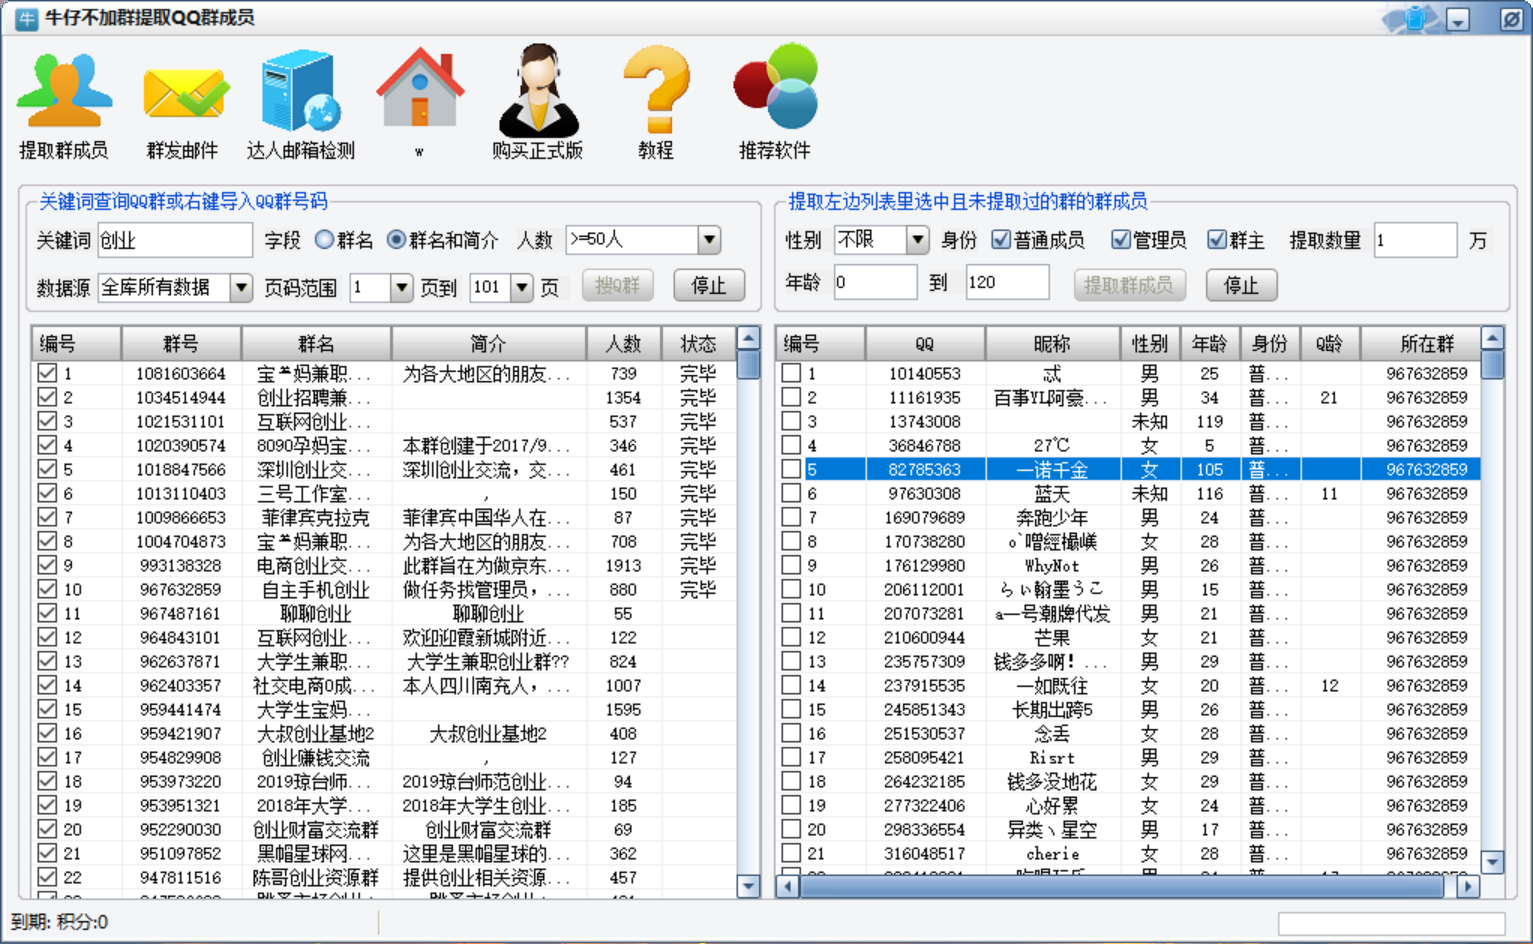The image size is (1533, 944).
Task: Open the 群发邮件 mass email tool
Action: tap(183, 95)
